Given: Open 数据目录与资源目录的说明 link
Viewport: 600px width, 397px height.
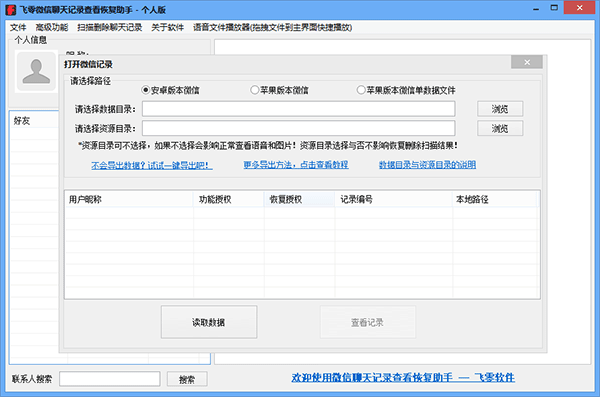Looking at the screenshot, I should [x=427, y=165].
